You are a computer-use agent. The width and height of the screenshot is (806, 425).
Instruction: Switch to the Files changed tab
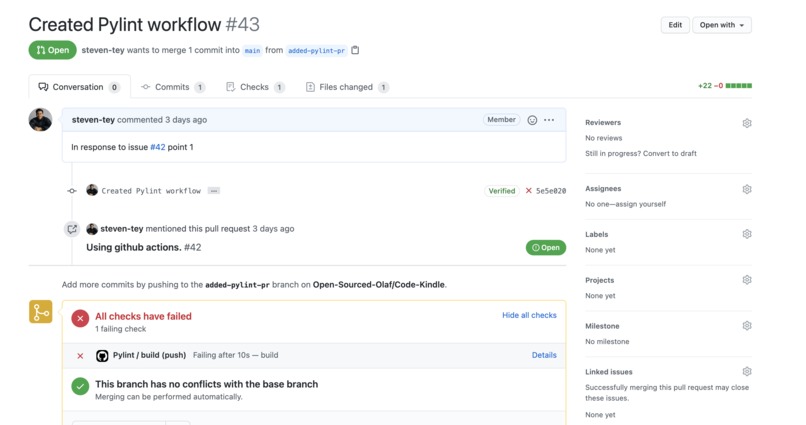347,87
